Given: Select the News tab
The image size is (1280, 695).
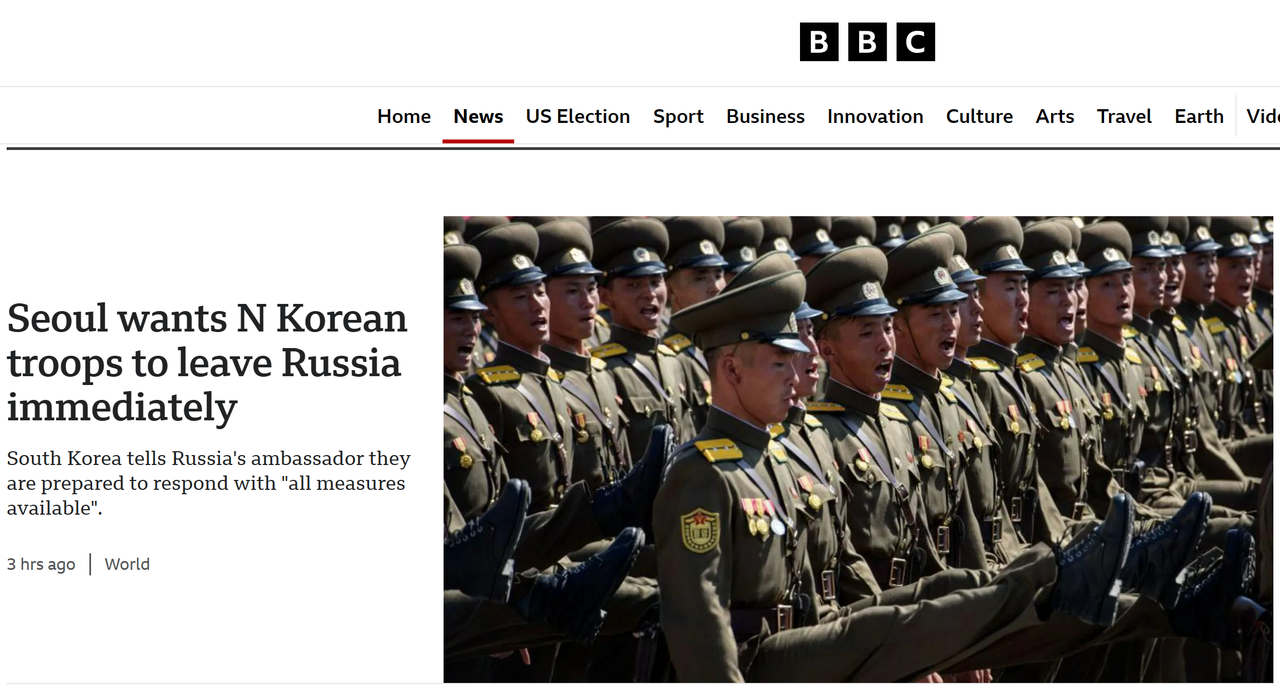Looking at the screenshot, I should 478,116.
